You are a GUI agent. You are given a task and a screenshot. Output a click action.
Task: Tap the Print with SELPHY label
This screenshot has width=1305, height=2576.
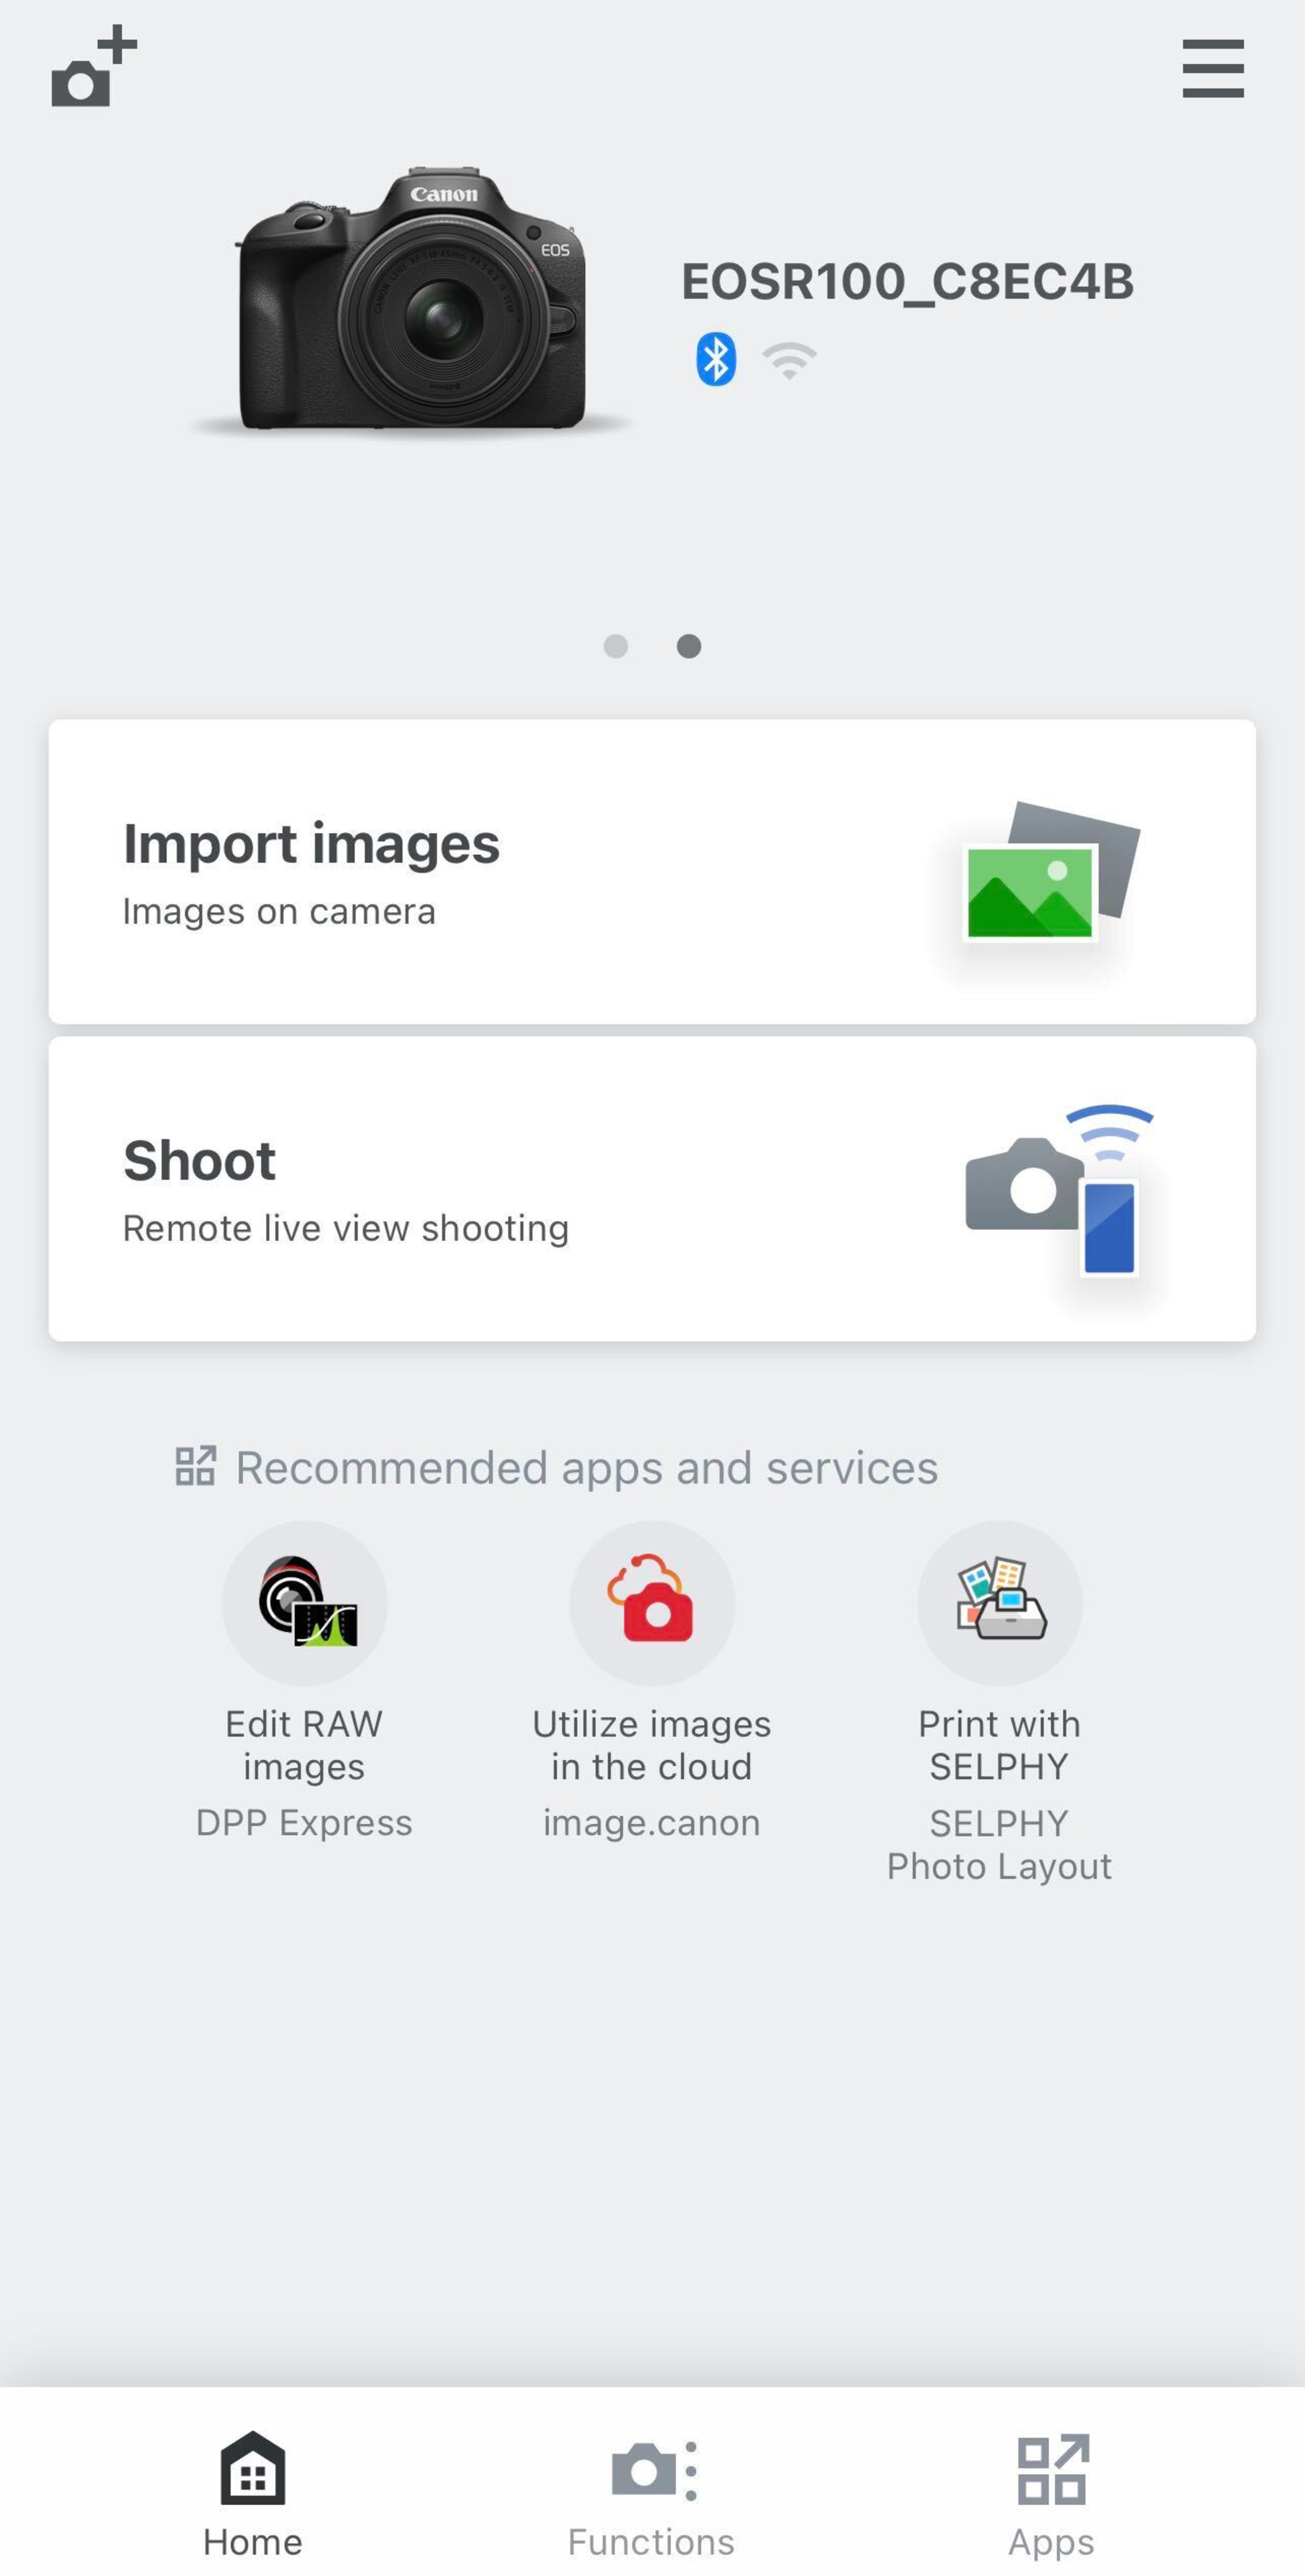[x=999, y=1745]
